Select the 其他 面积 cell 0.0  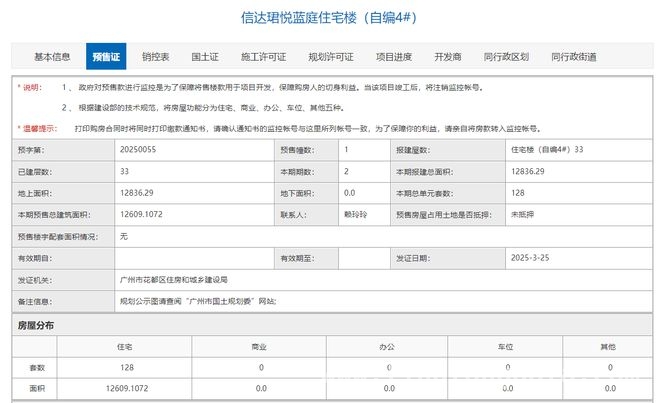[610, 388]
